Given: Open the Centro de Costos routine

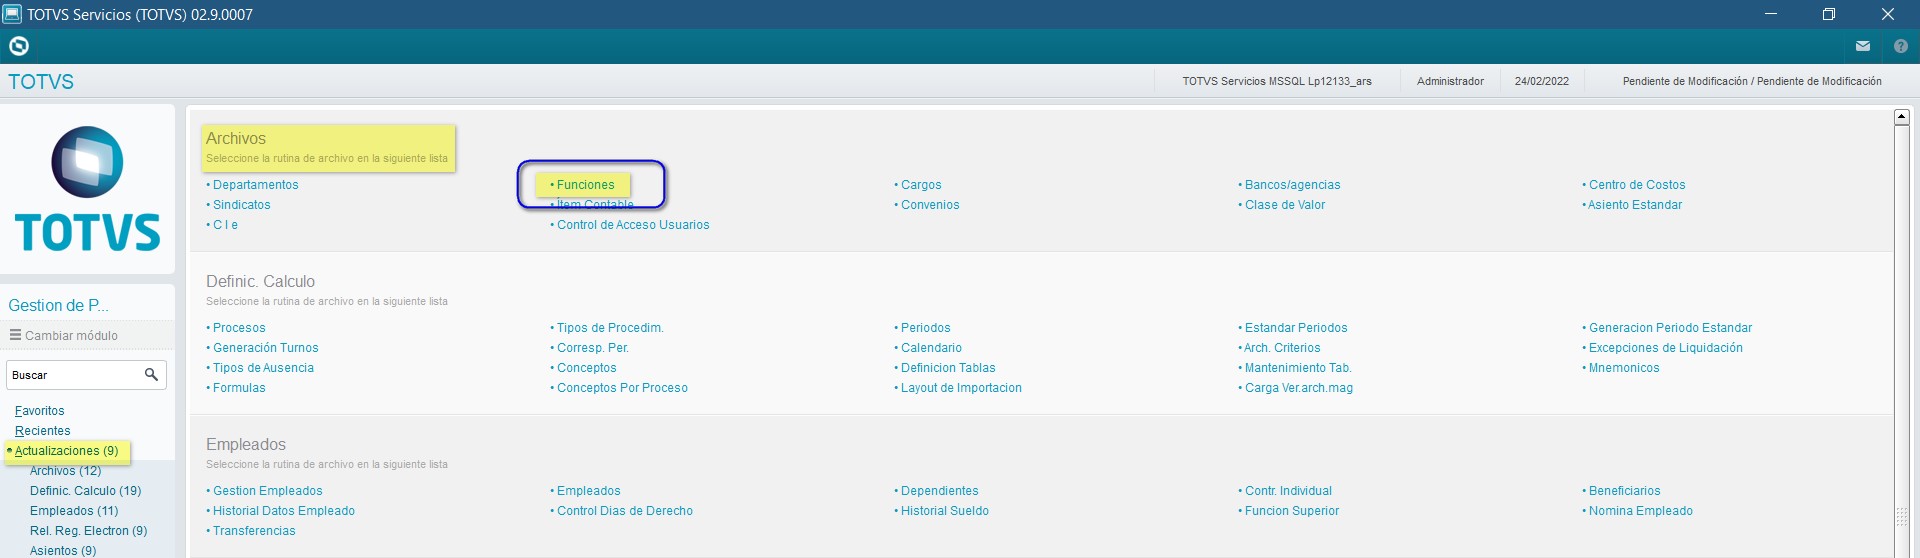Looking at the screenshot, I should 1637,185.
